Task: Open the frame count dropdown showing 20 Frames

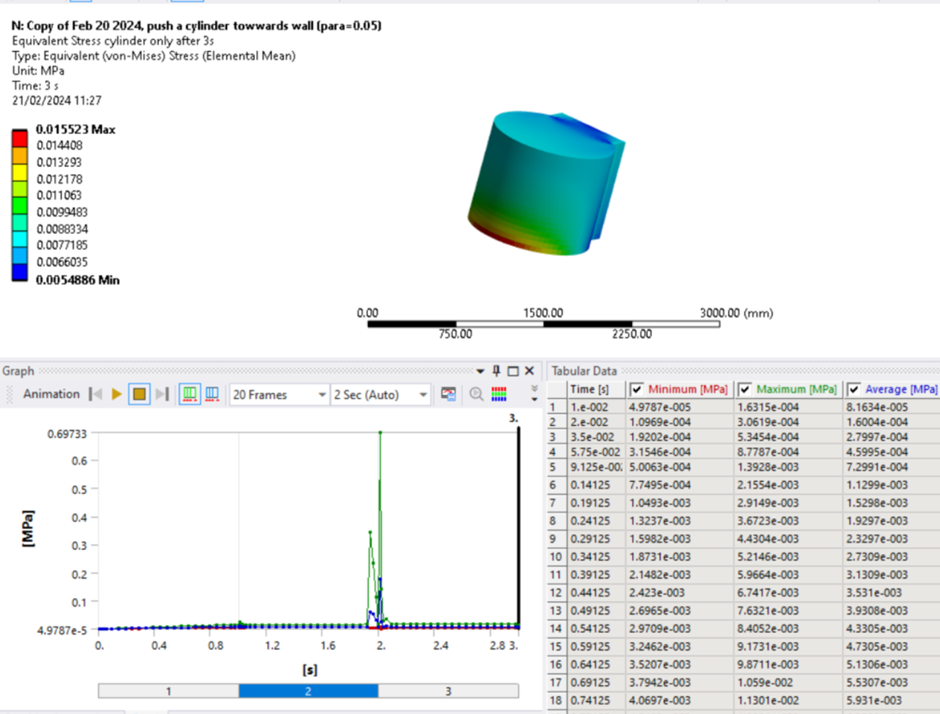Action: point(279,394)
